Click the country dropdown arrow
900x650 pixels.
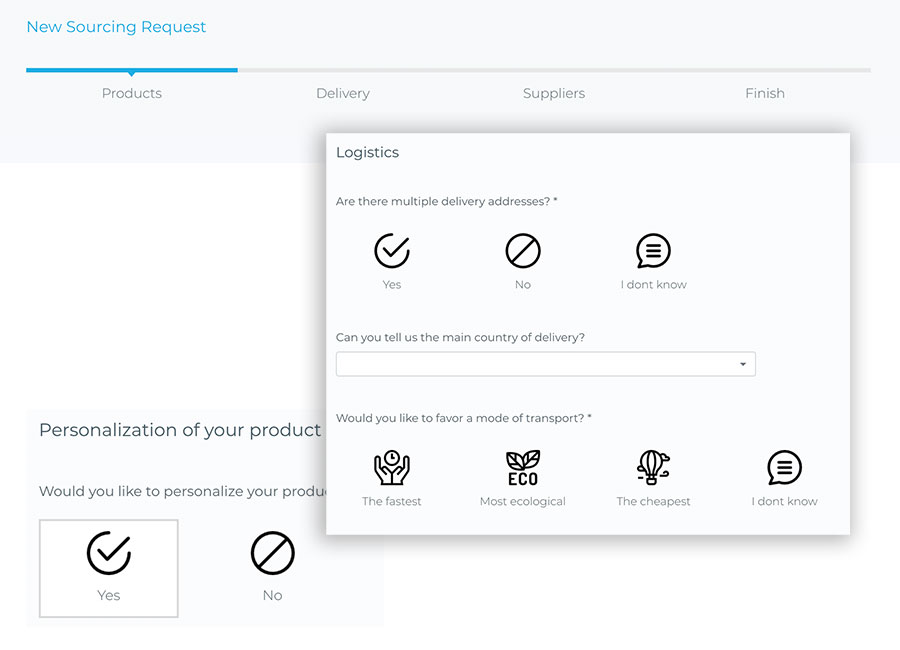(x=743, y=364)
